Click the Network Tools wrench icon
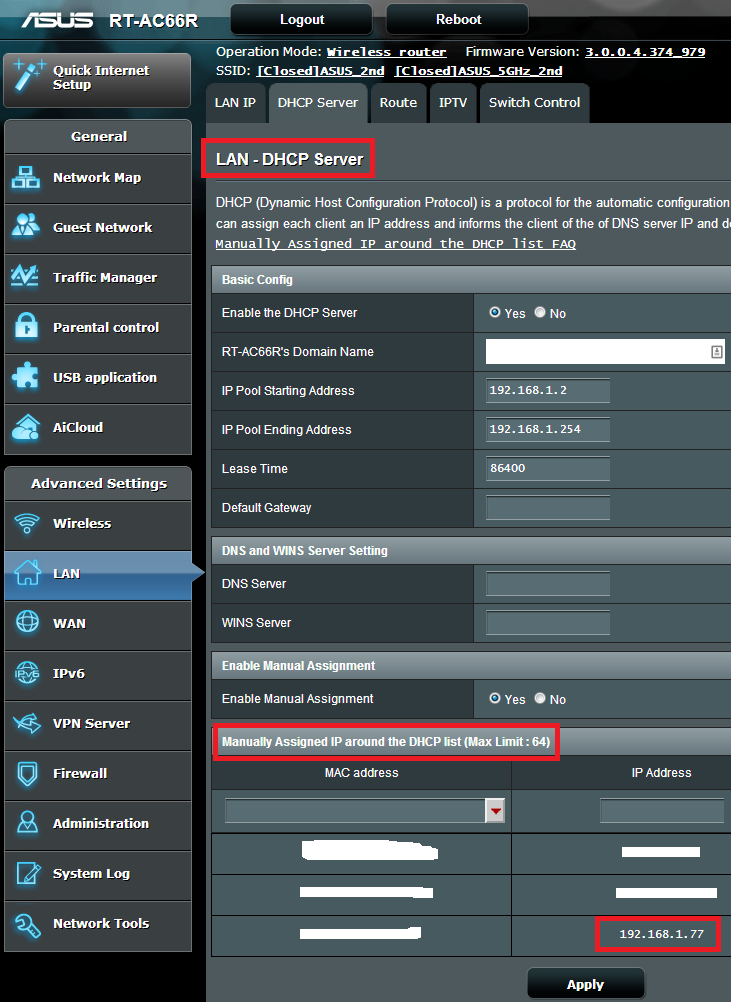 point(26,924)
